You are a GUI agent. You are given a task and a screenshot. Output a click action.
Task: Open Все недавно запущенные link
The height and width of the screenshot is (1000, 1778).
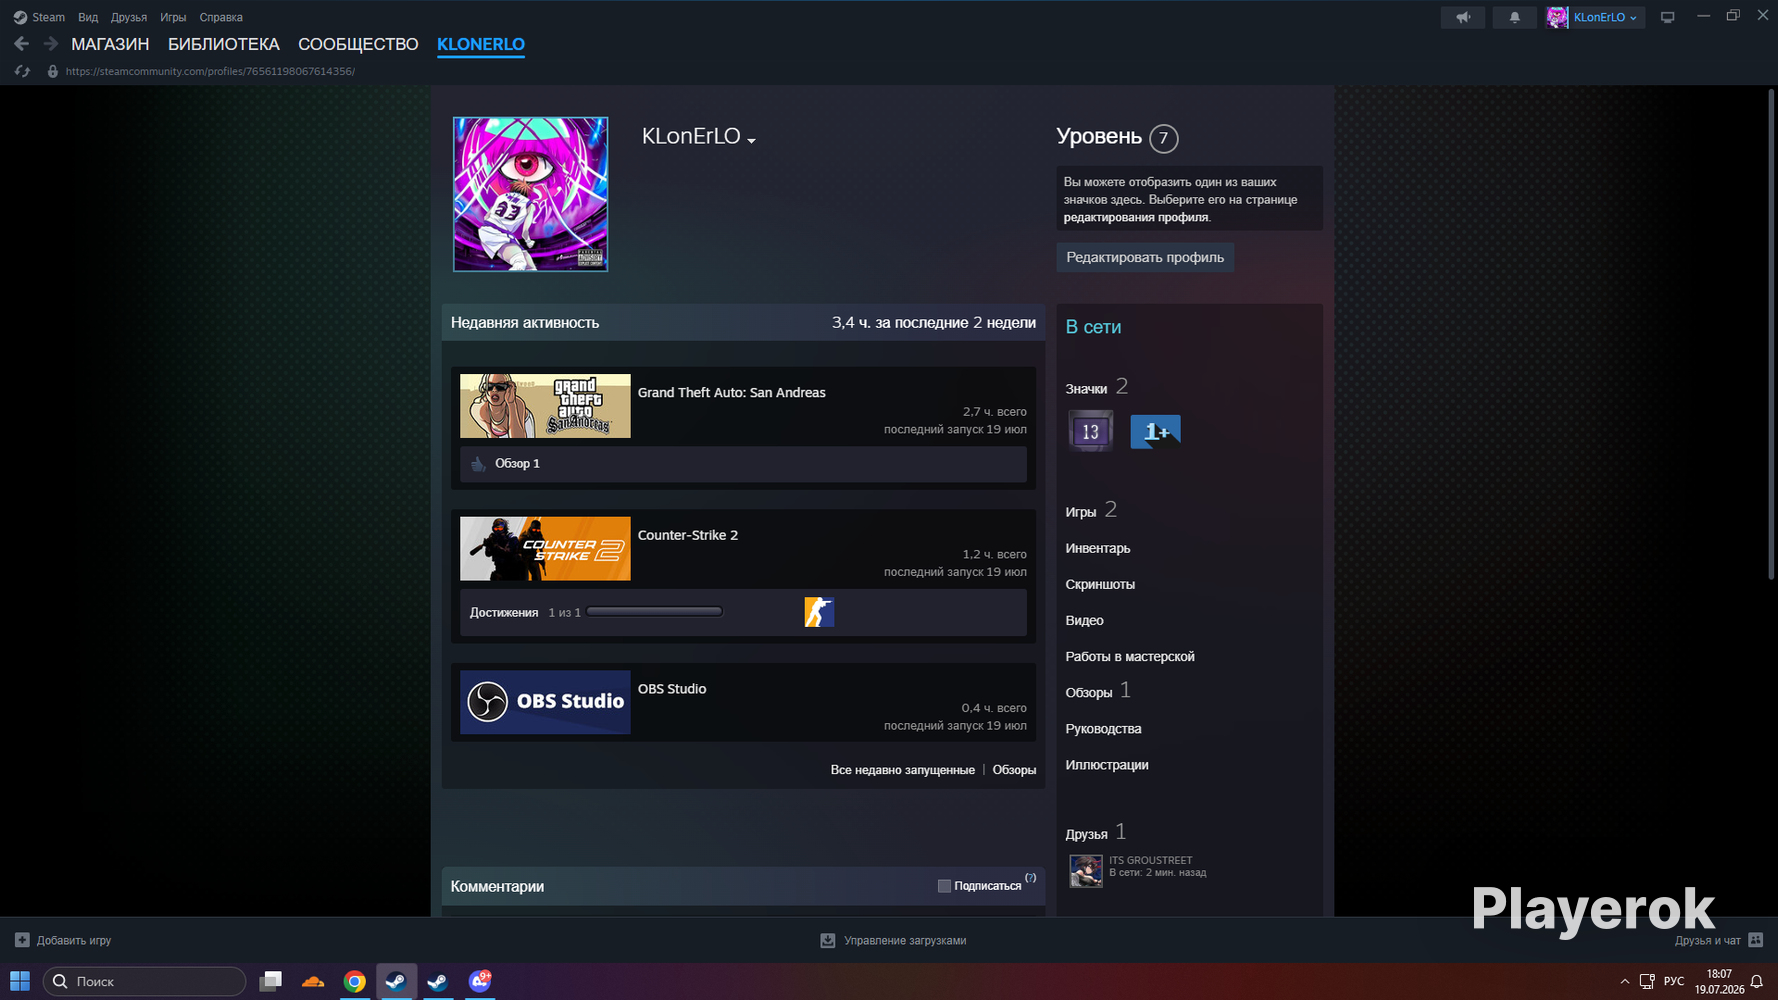pyautogui.click(x=902, y=770)
